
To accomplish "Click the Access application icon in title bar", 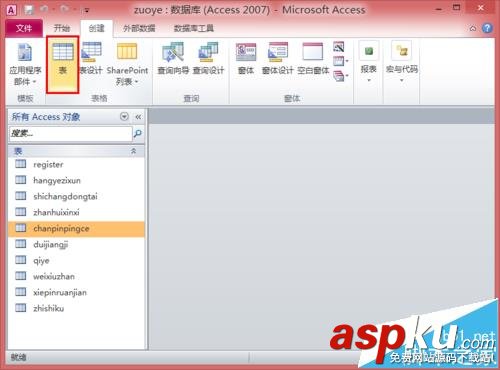I will click(11, 10).
